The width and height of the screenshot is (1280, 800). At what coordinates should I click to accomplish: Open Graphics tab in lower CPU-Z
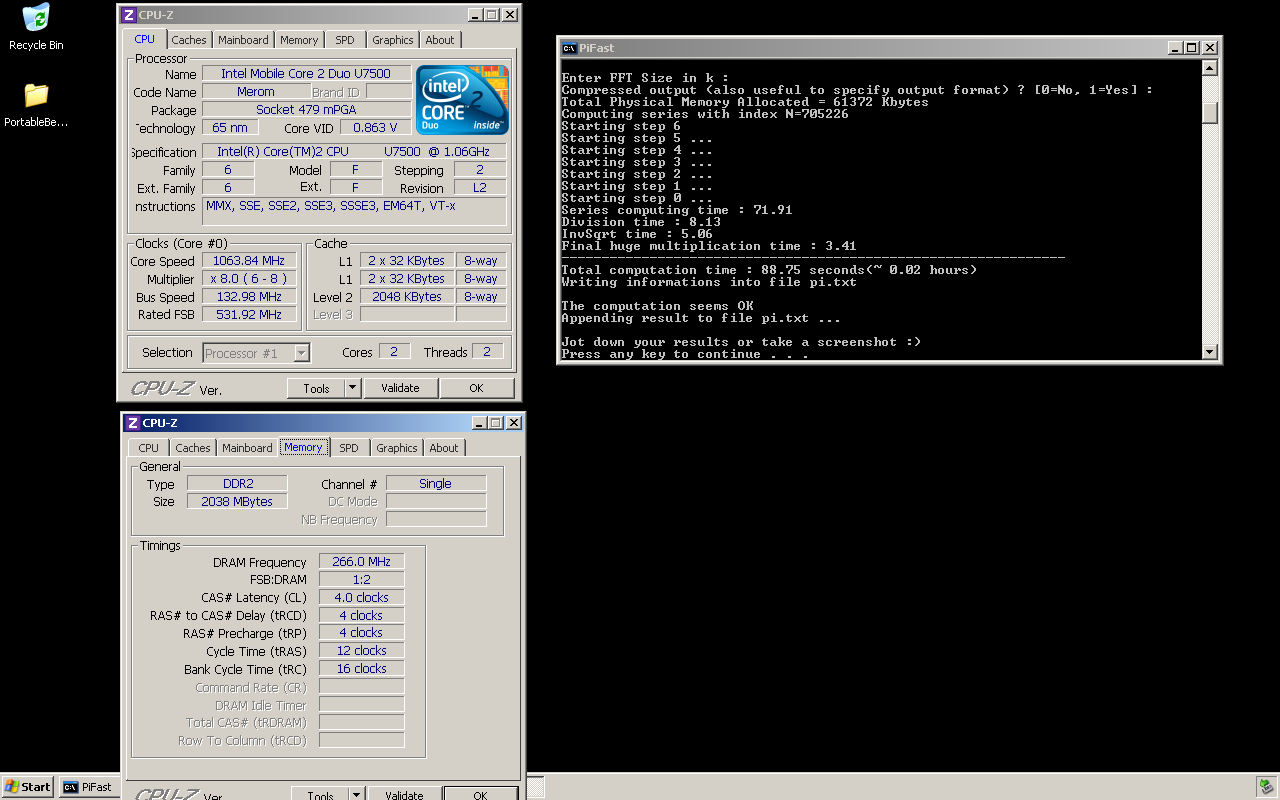point(397,448)
